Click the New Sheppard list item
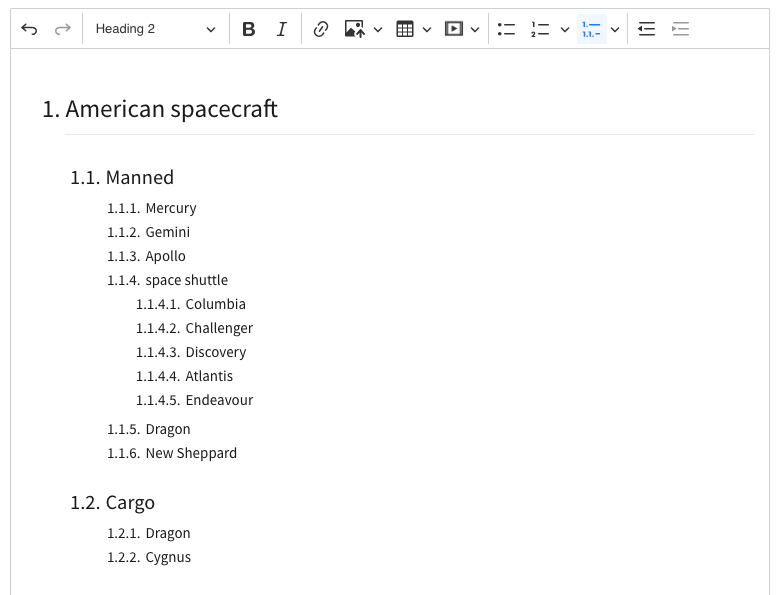This screenshot has width=782, height=595. [191, 453]
